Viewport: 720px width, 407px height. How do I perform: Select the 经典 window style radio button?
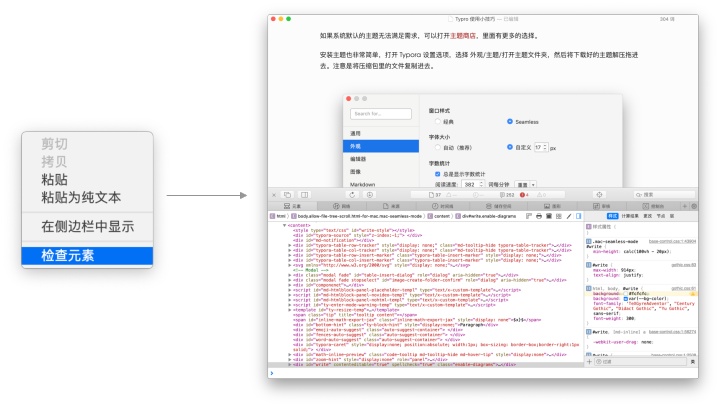click(x=438, y=121)
